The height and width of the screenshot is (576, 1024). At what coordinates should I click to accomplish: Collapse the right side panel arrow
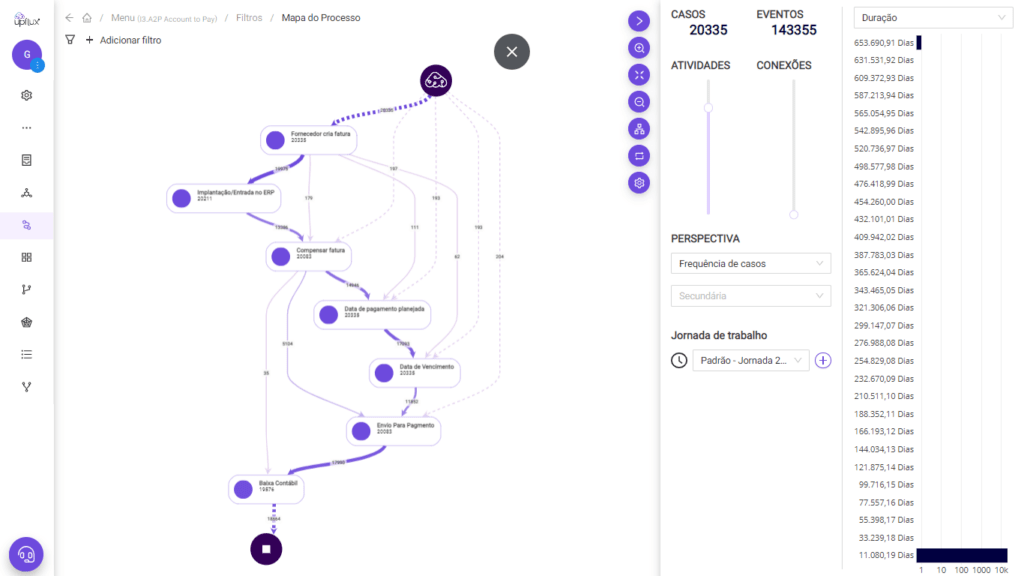pyautogui.click(x=640, y=20)
